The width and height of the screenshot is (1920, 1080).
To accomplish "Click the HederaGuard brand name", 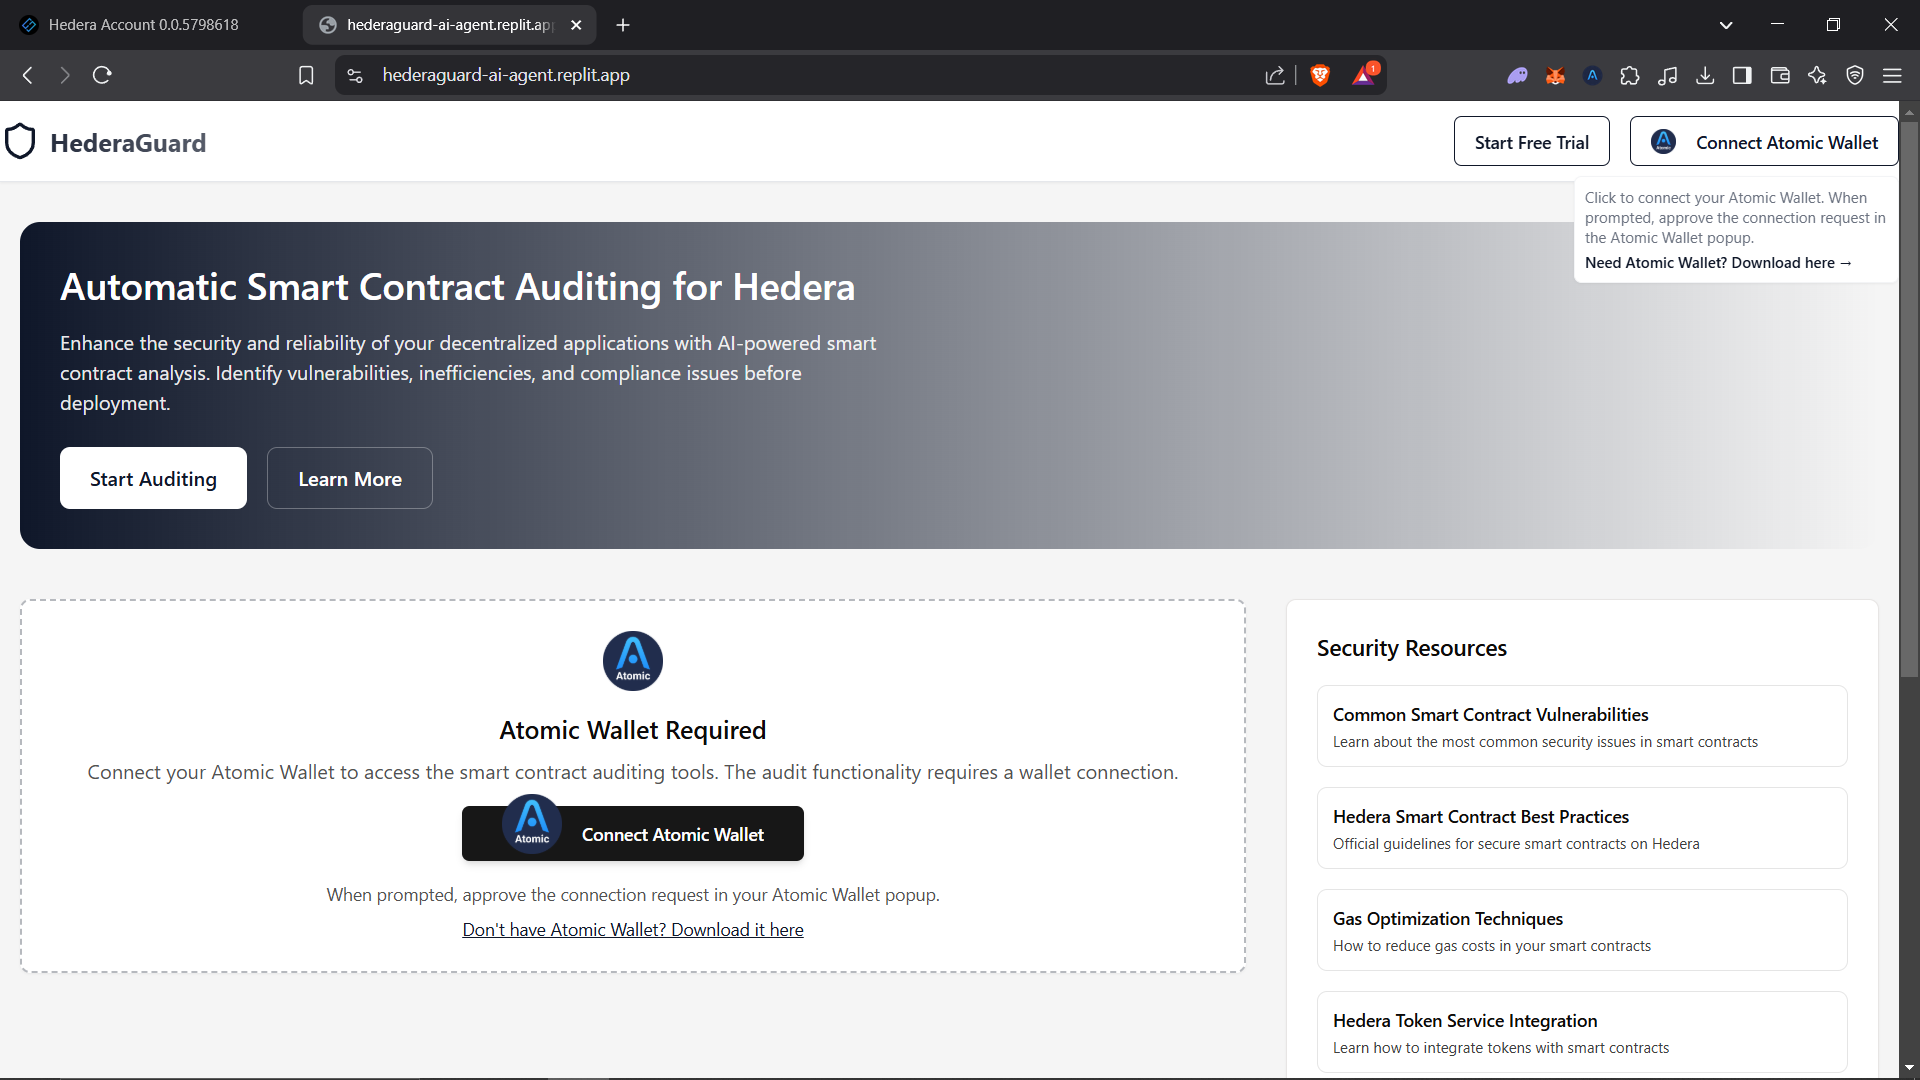I will (128, 143).
